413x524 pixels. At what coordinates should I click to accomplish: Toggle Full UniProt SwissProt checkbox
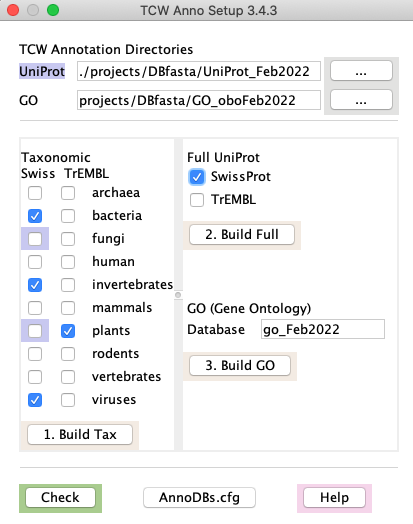[x=197, y=177]
